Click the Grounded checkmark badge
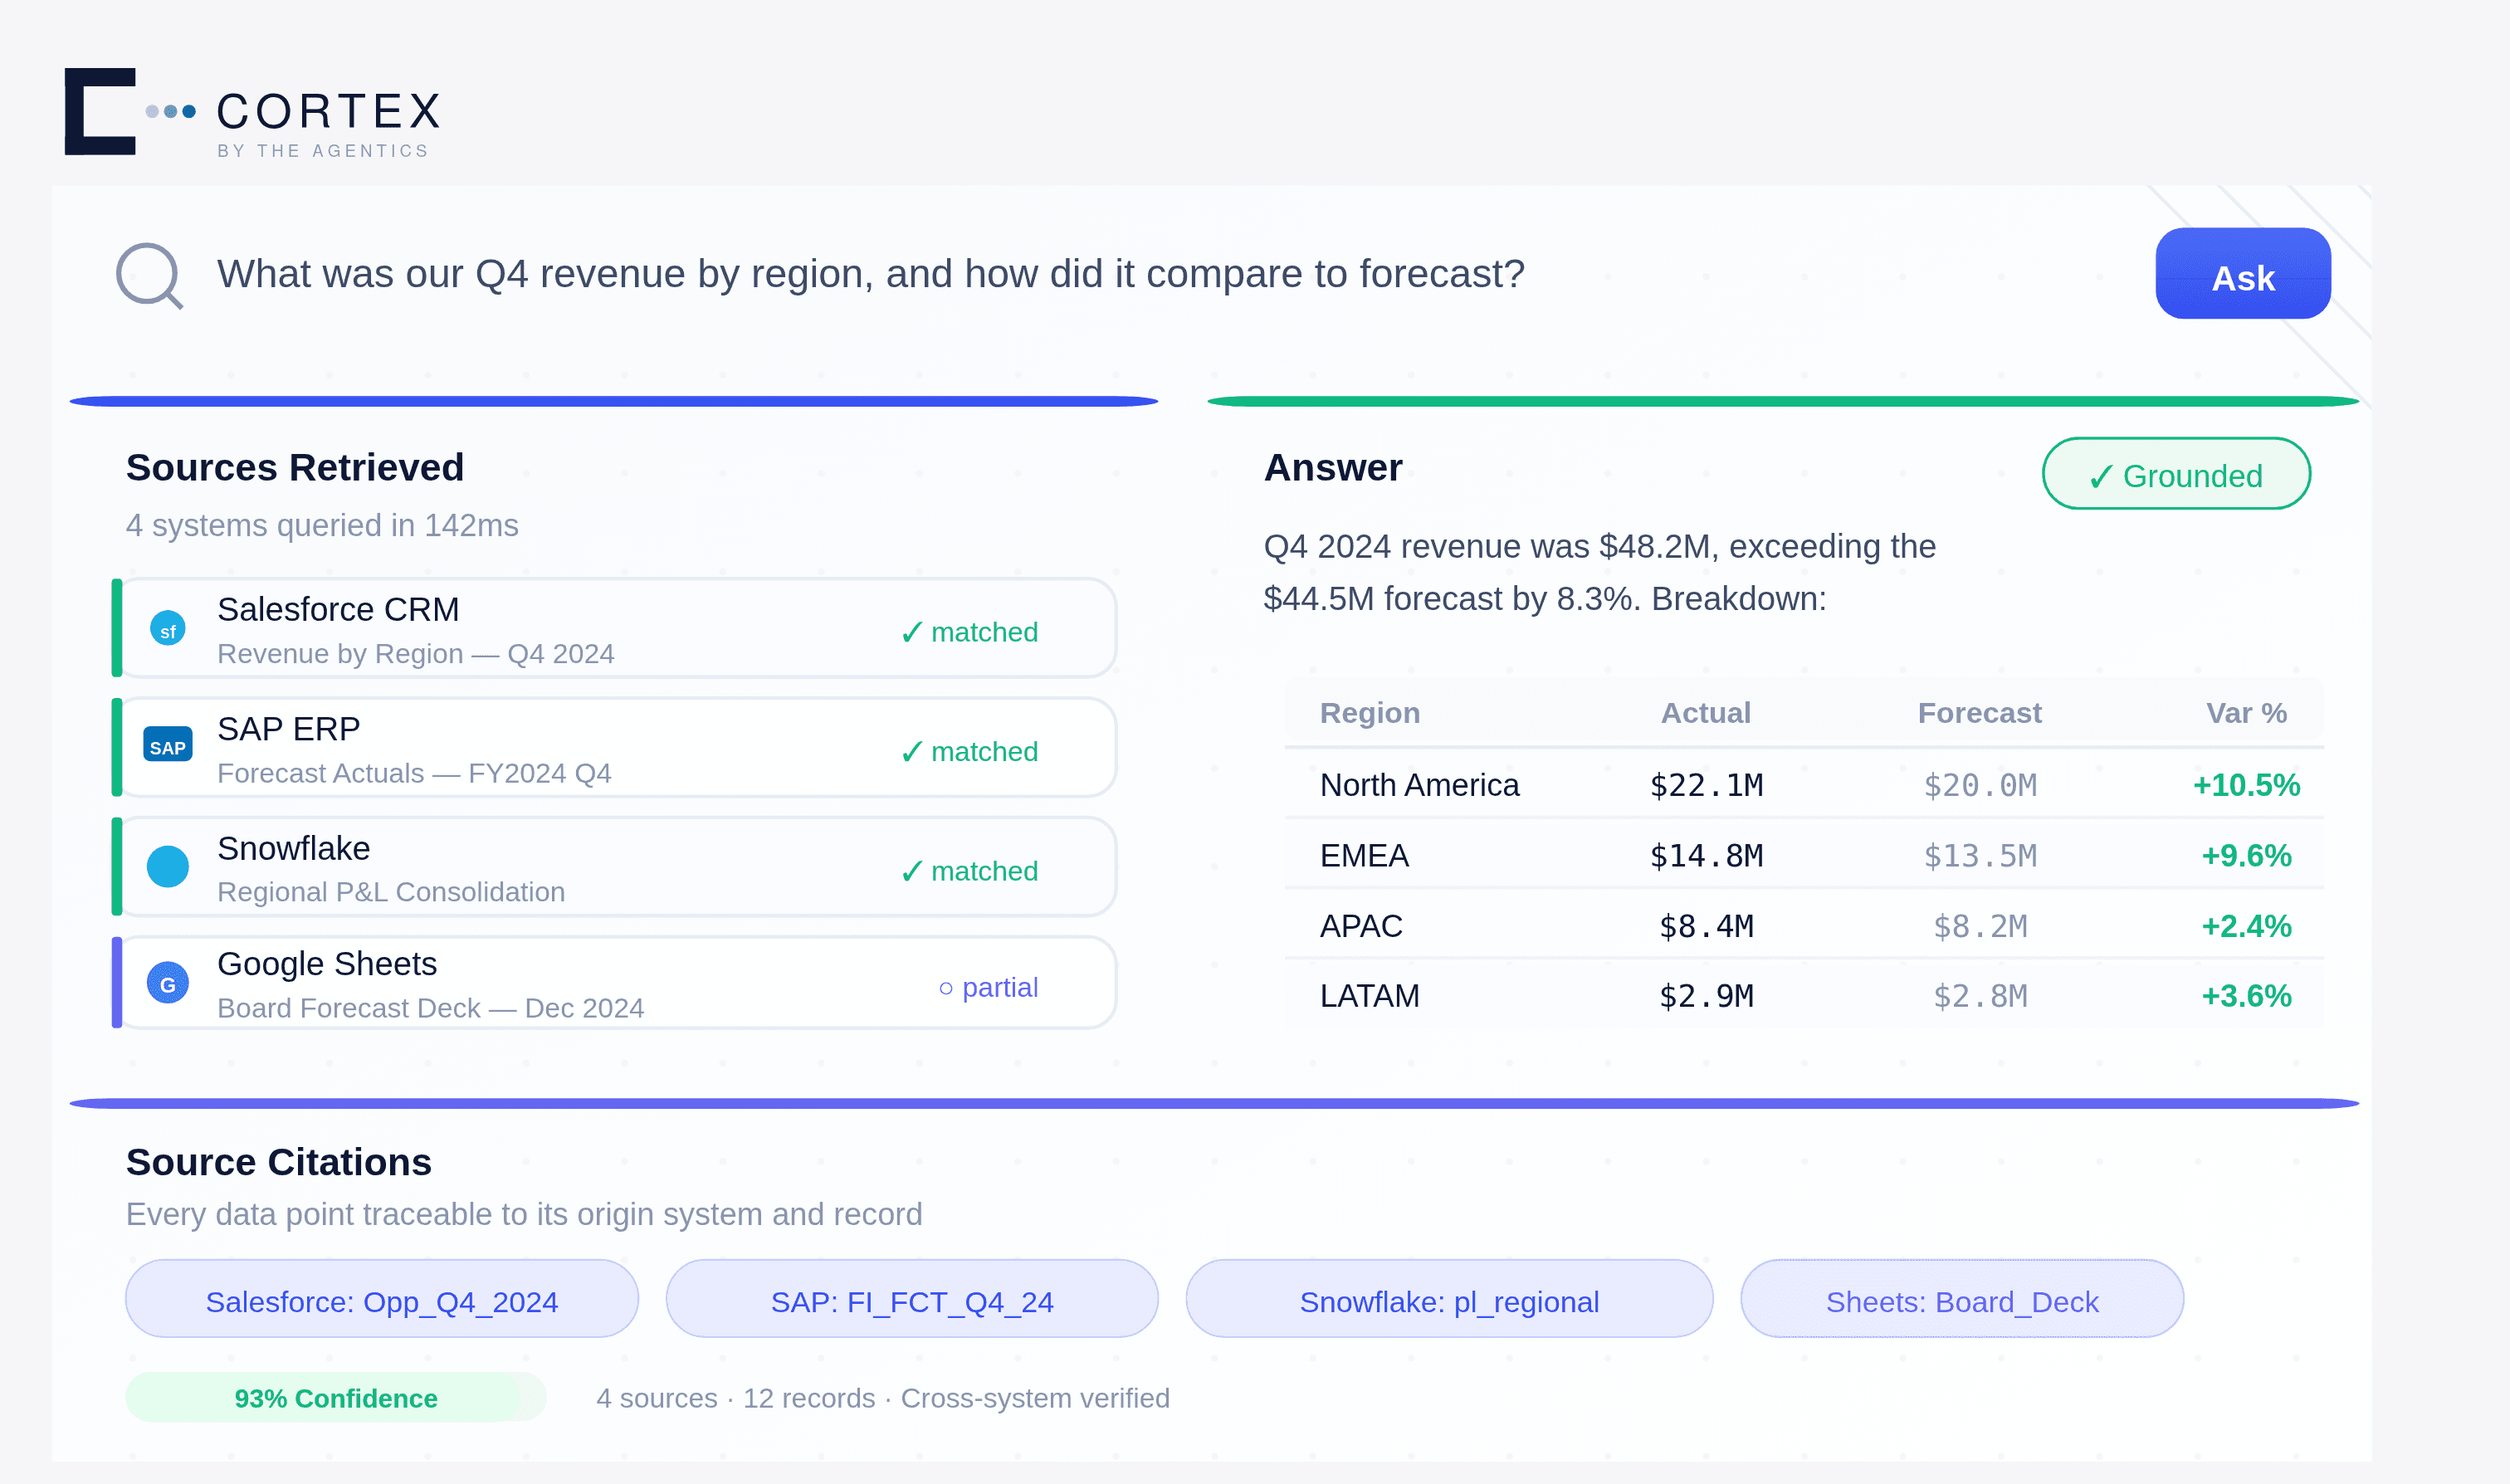2510x1484 pixels. 2175,474
